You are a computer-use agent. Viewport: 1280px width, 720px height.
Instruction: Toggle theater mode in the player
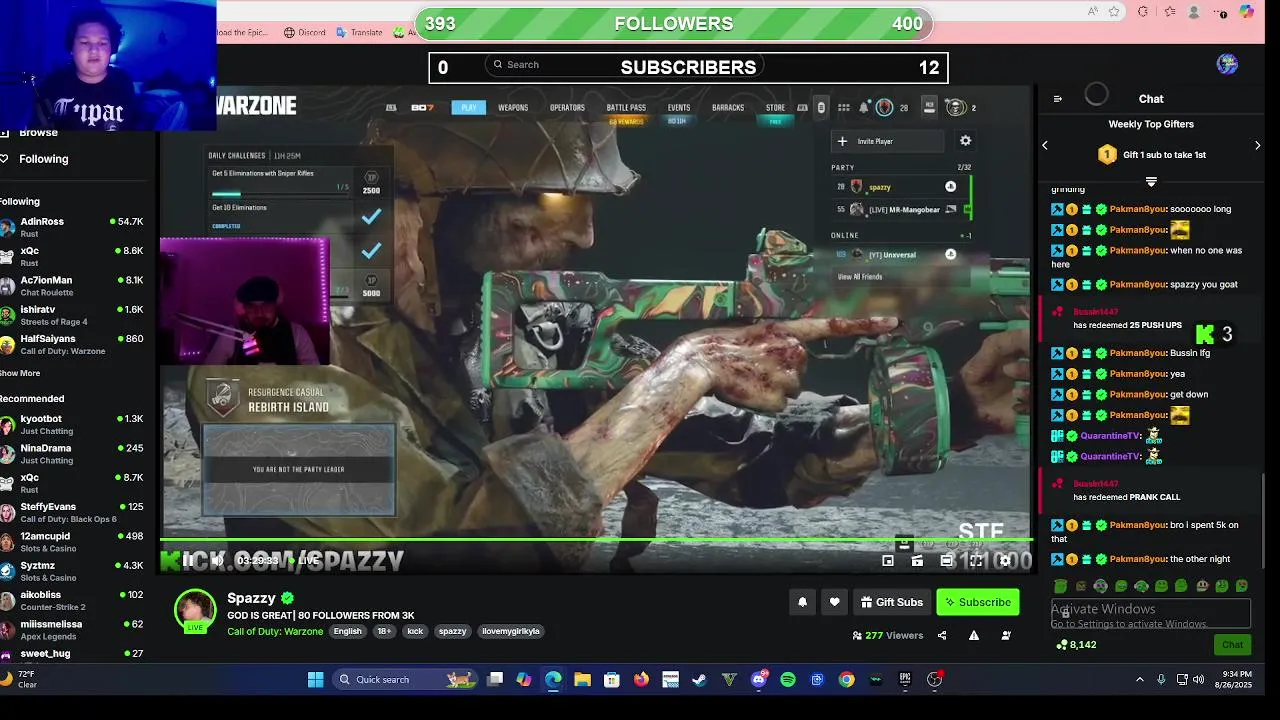946,561
